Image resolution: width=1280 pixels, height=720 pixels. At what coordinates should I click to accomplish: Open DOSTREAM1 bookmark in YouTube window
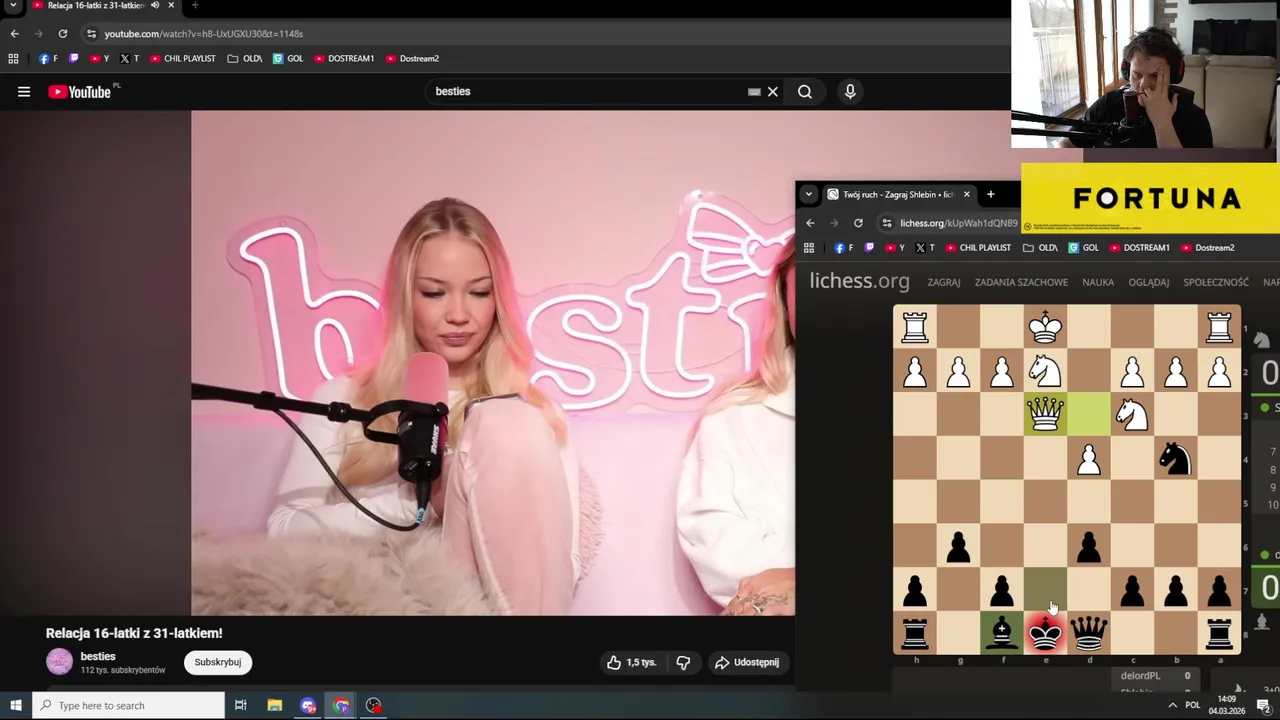pos(344,59)
